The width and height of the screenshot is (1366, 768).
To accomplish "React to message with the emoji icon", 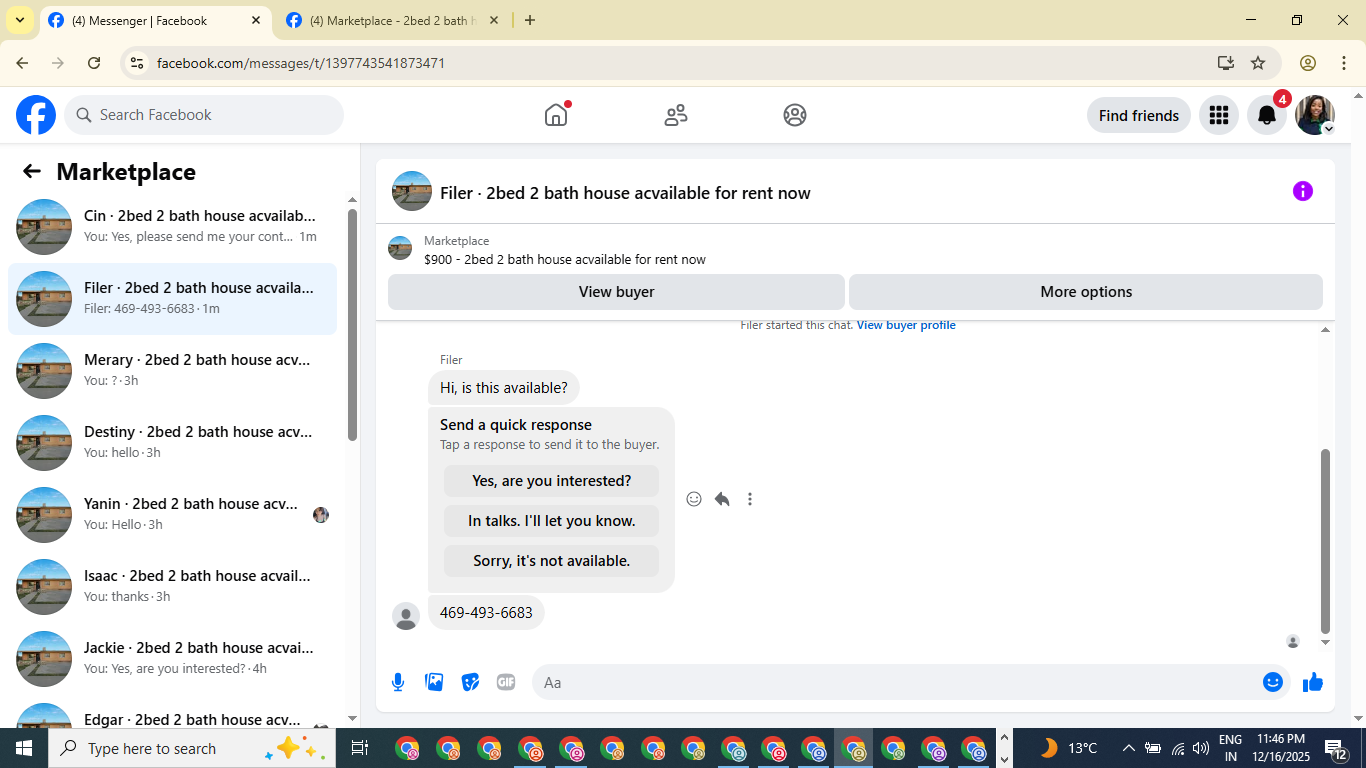I will (694, 499).
